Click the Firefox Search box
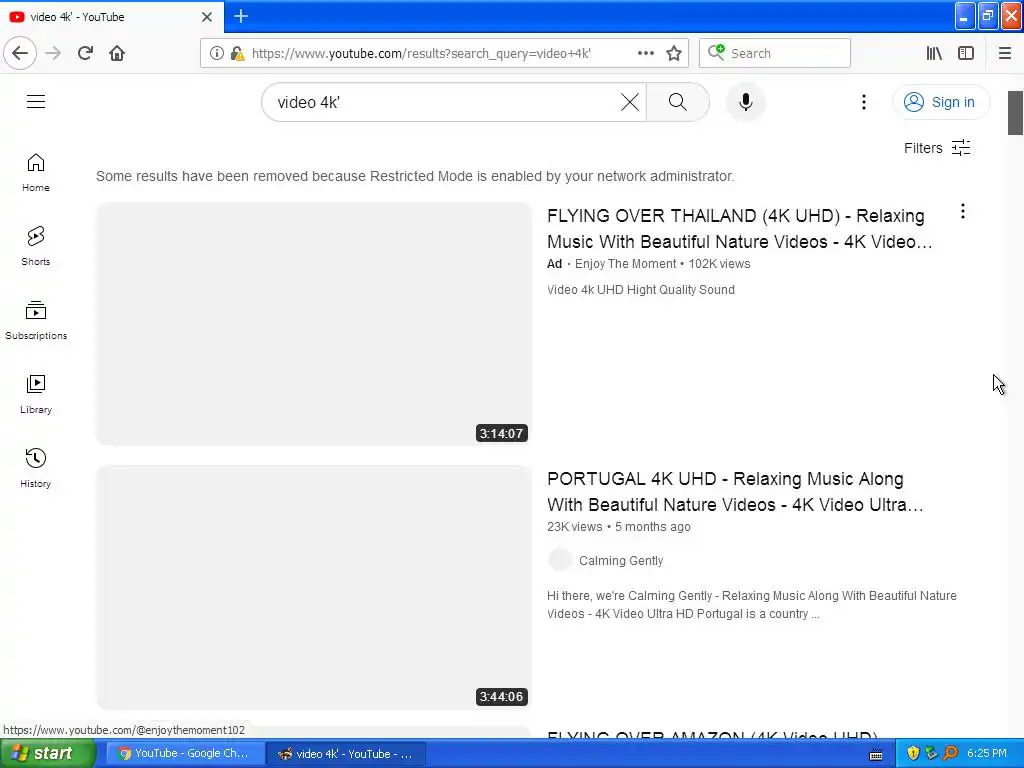The width and height of the screenshot is (1024, 768). 775,53
